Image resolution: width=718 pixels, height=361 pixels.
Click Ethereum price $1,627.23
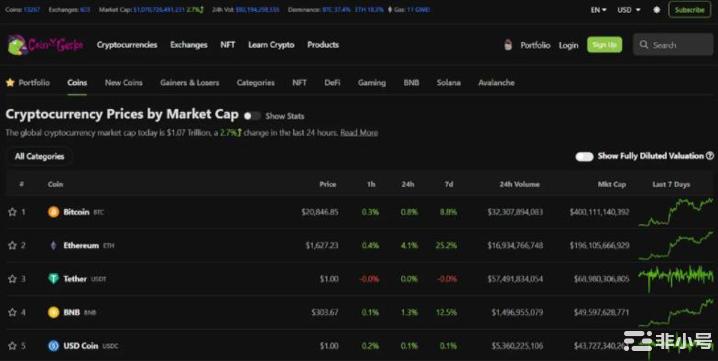322,246
